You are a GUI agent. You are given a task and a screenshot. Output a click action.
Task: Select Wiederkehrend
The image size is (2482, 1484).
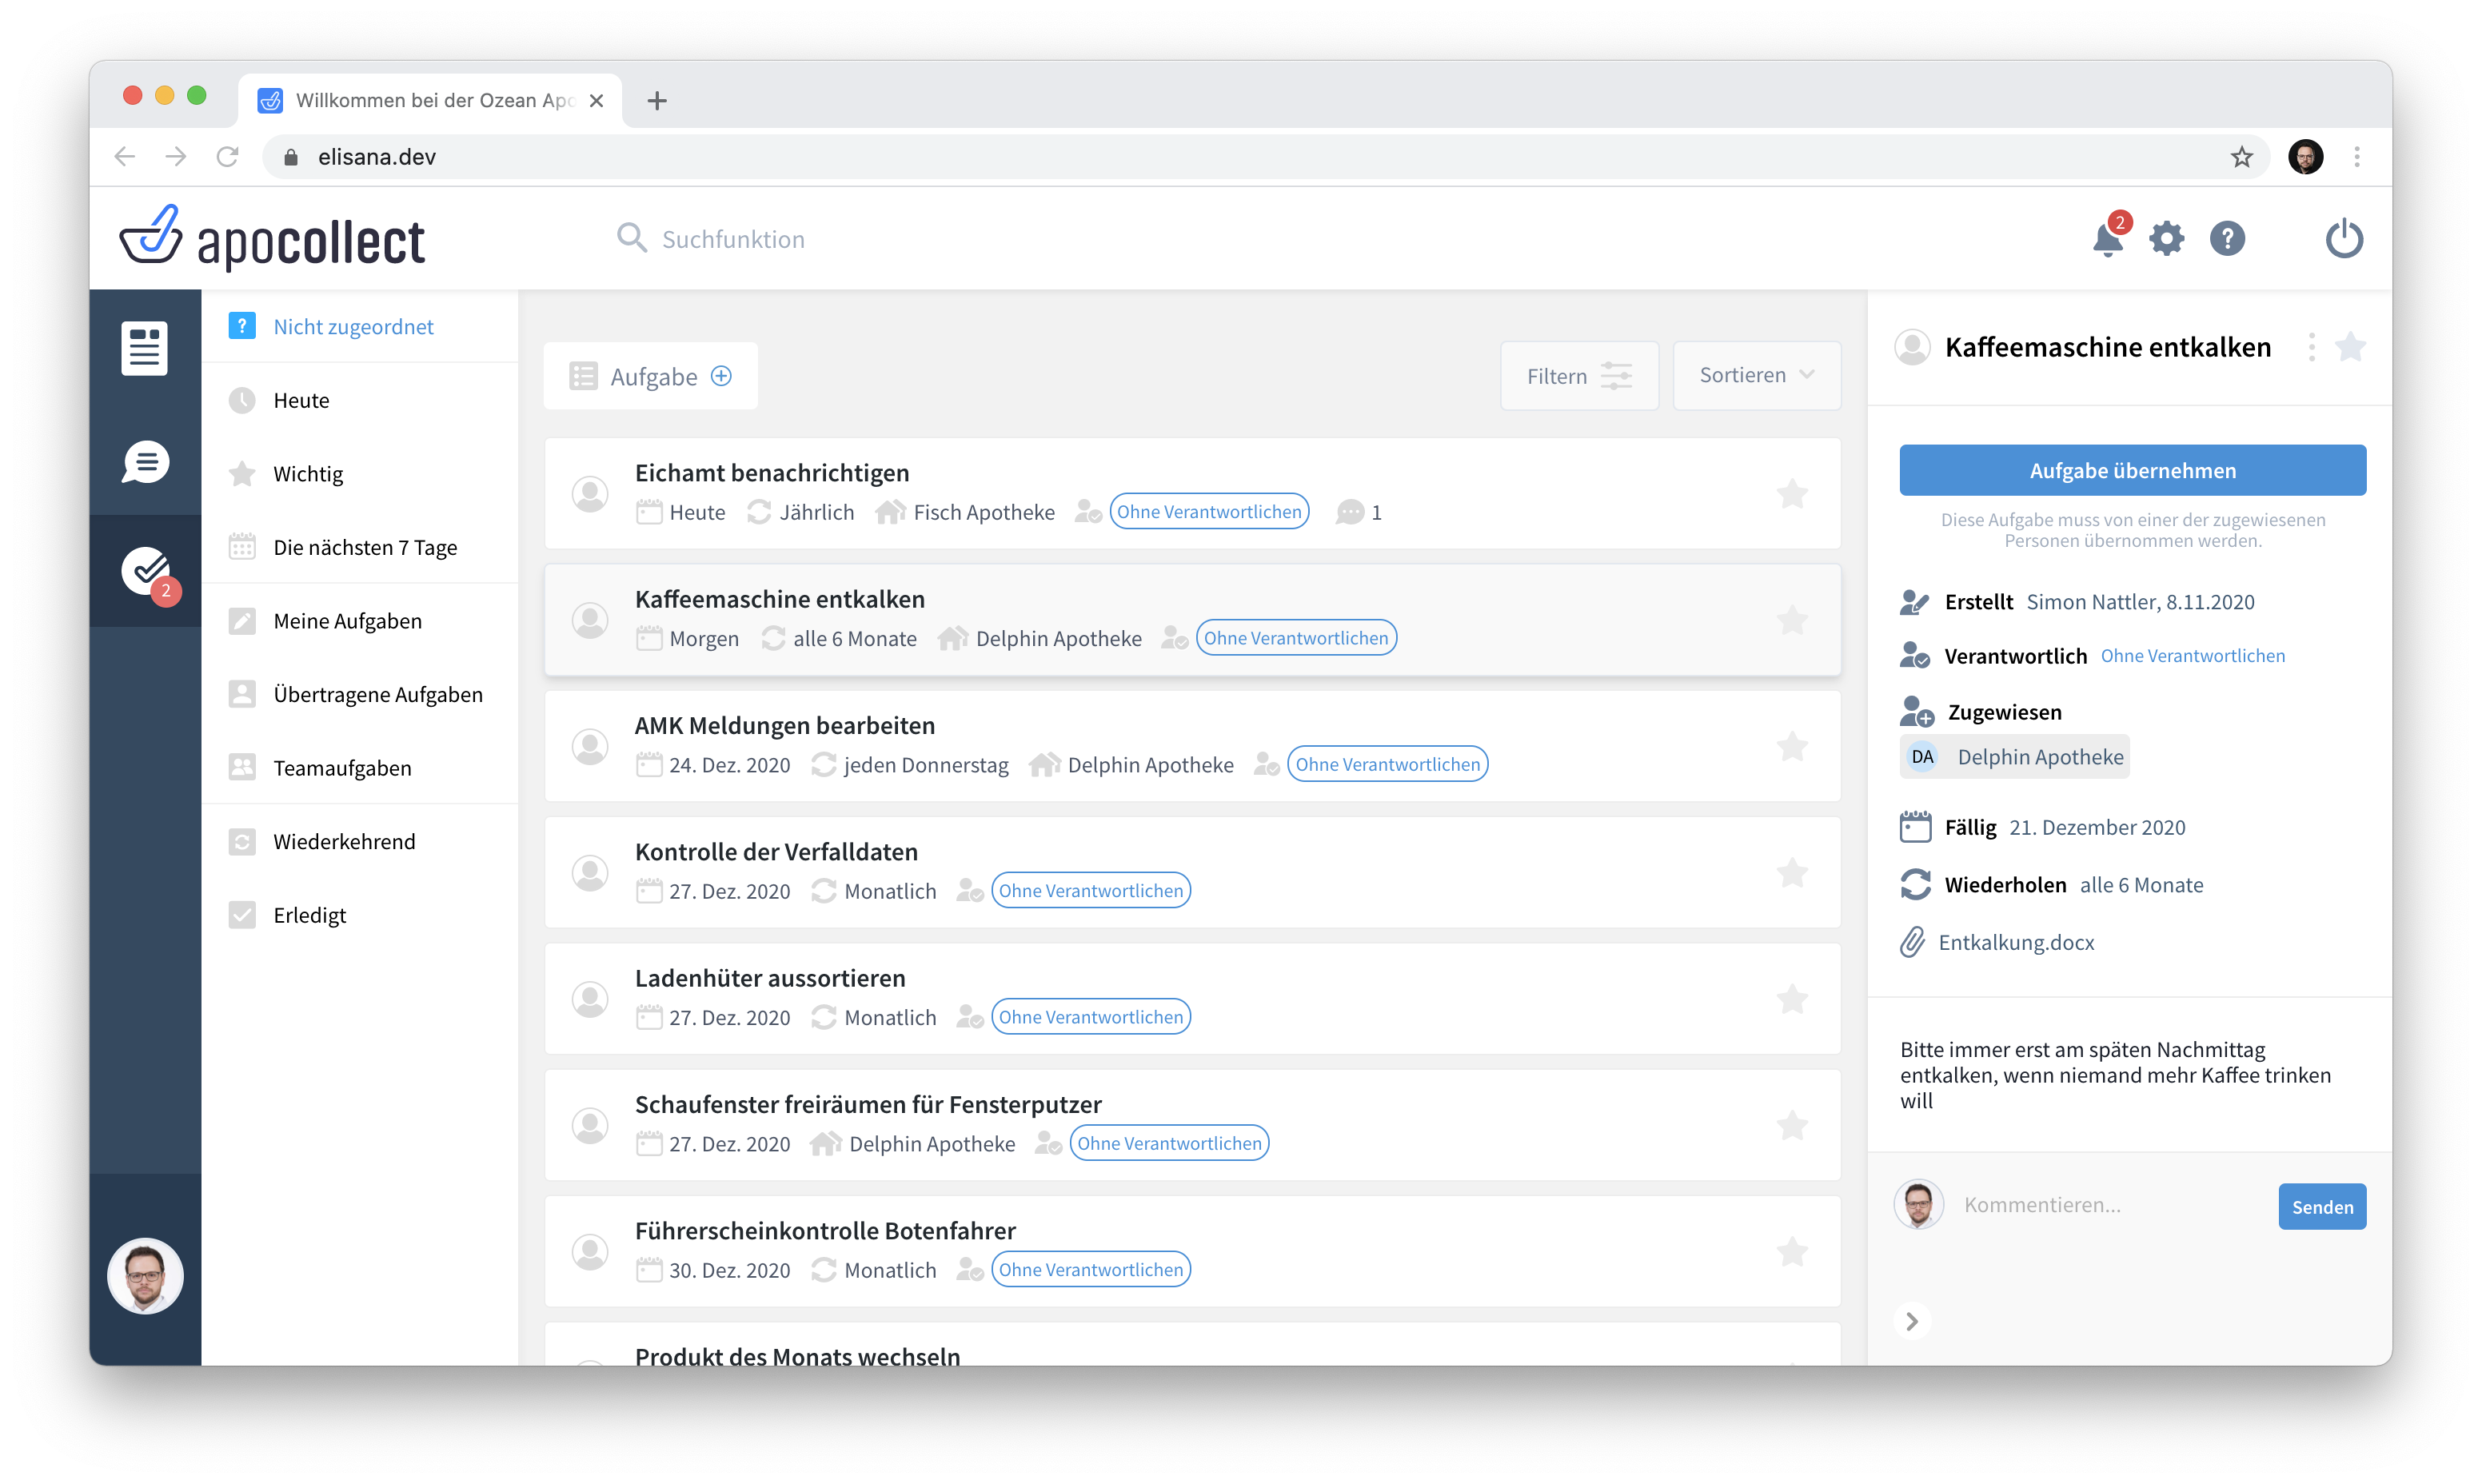coord(344,841)
